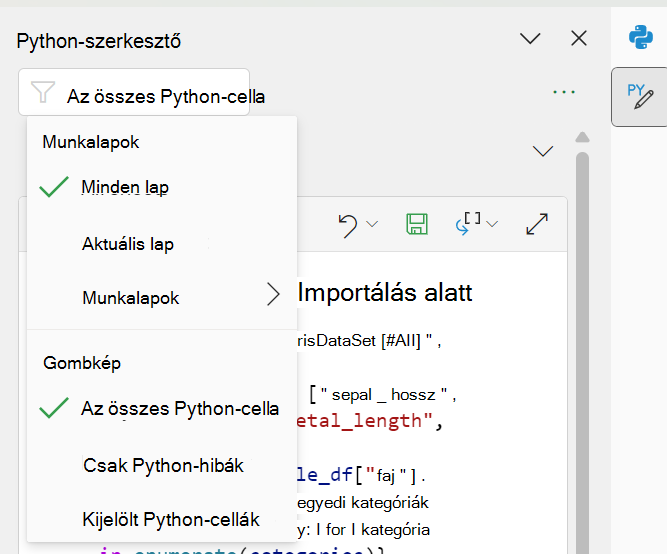Click the Gombkép section header
The height and width of the screenshot is (554, 667).
82,363
